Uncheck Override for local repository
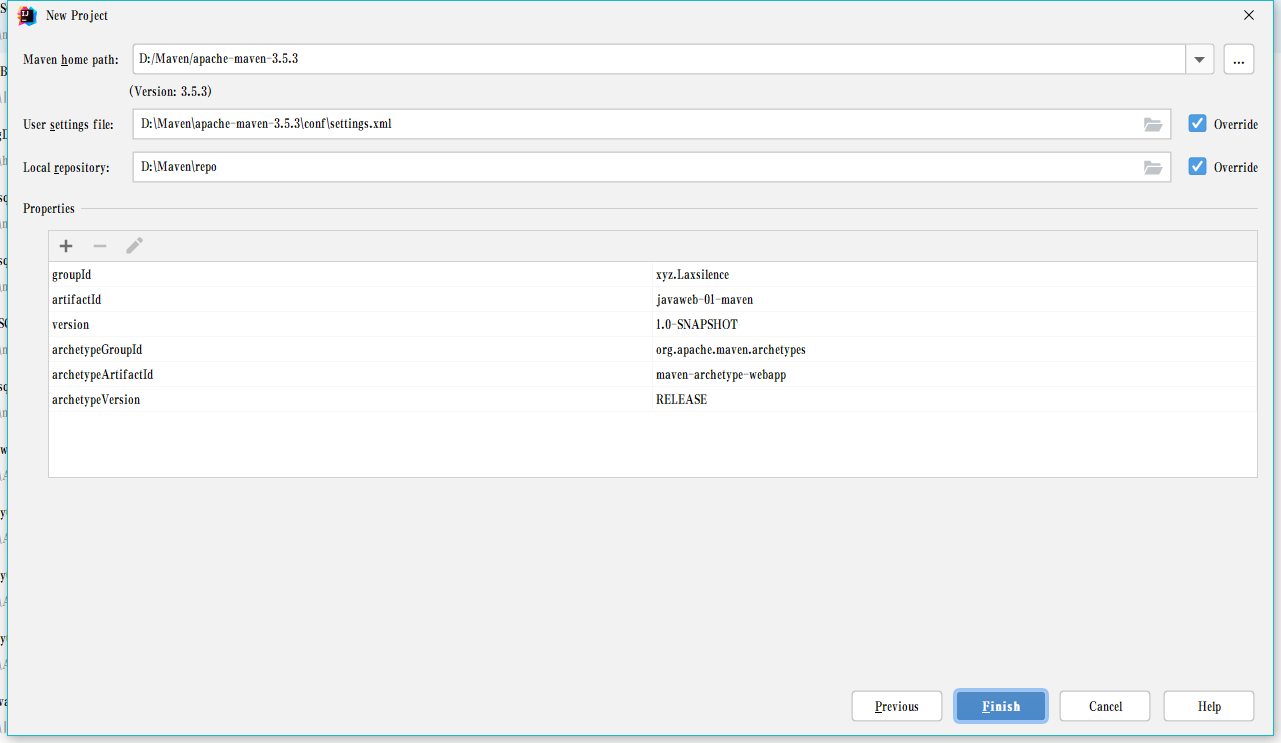Image resolution: width=1281 pixels, height=743 pixels. [1197, 167]
